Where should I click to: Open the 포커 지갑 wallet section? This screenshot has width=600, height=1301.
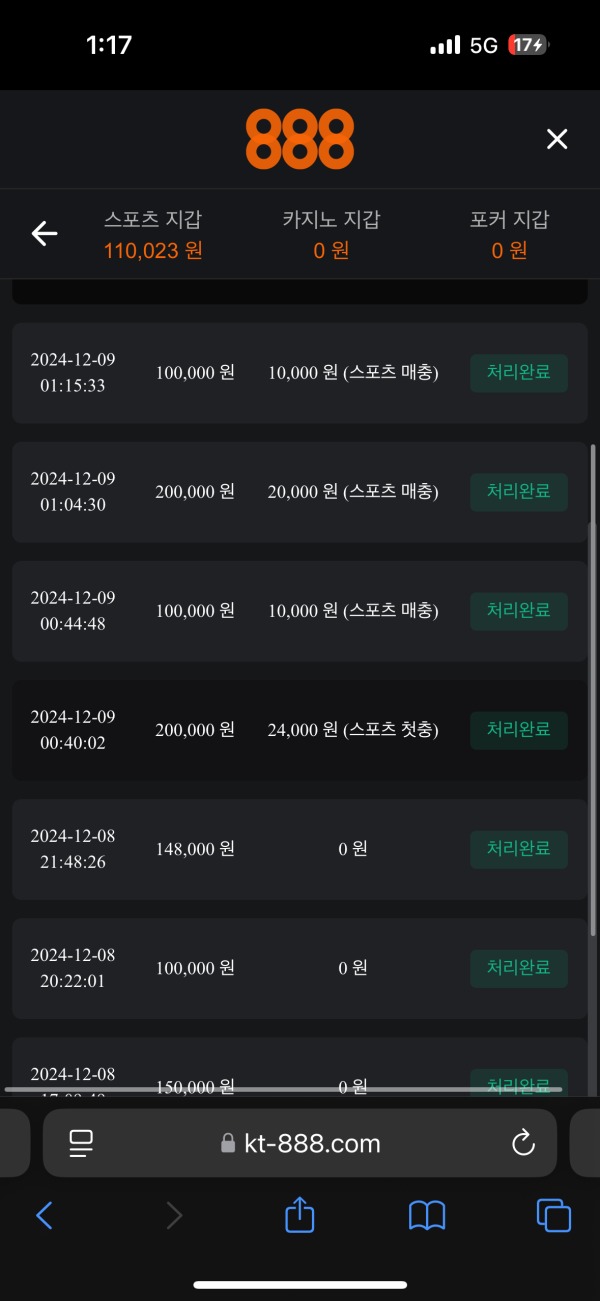tap(511, 233)
